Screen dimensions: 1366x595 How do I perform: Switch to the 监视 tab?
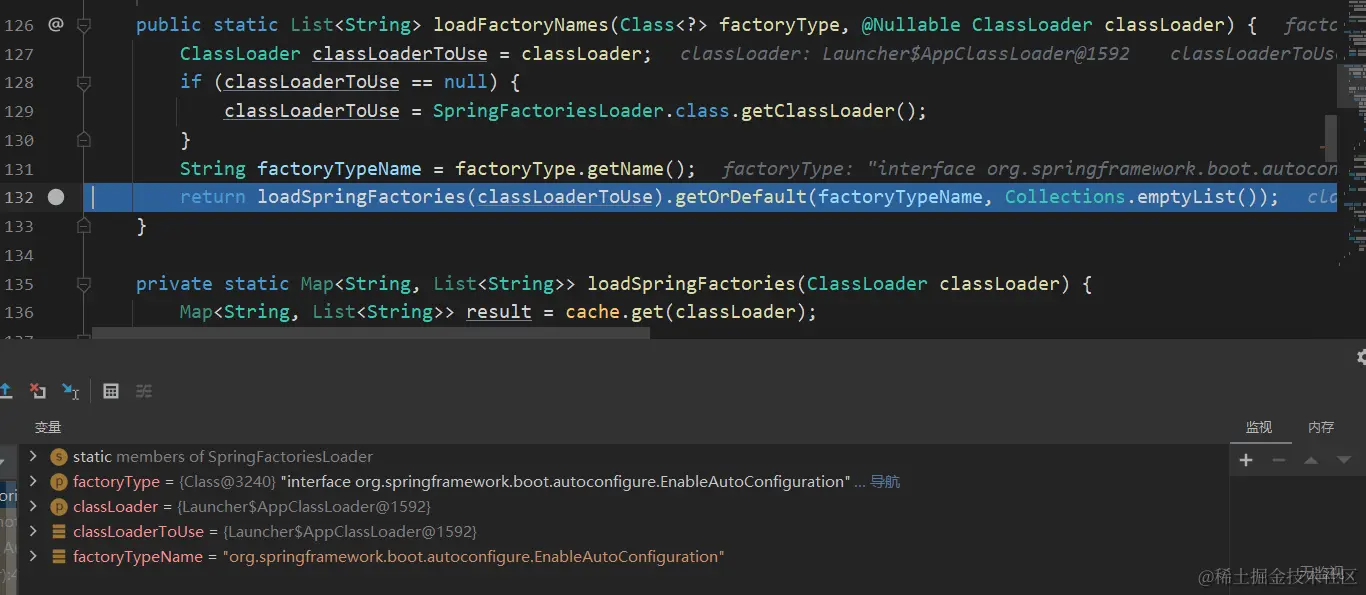click(x=1259, y=427)
